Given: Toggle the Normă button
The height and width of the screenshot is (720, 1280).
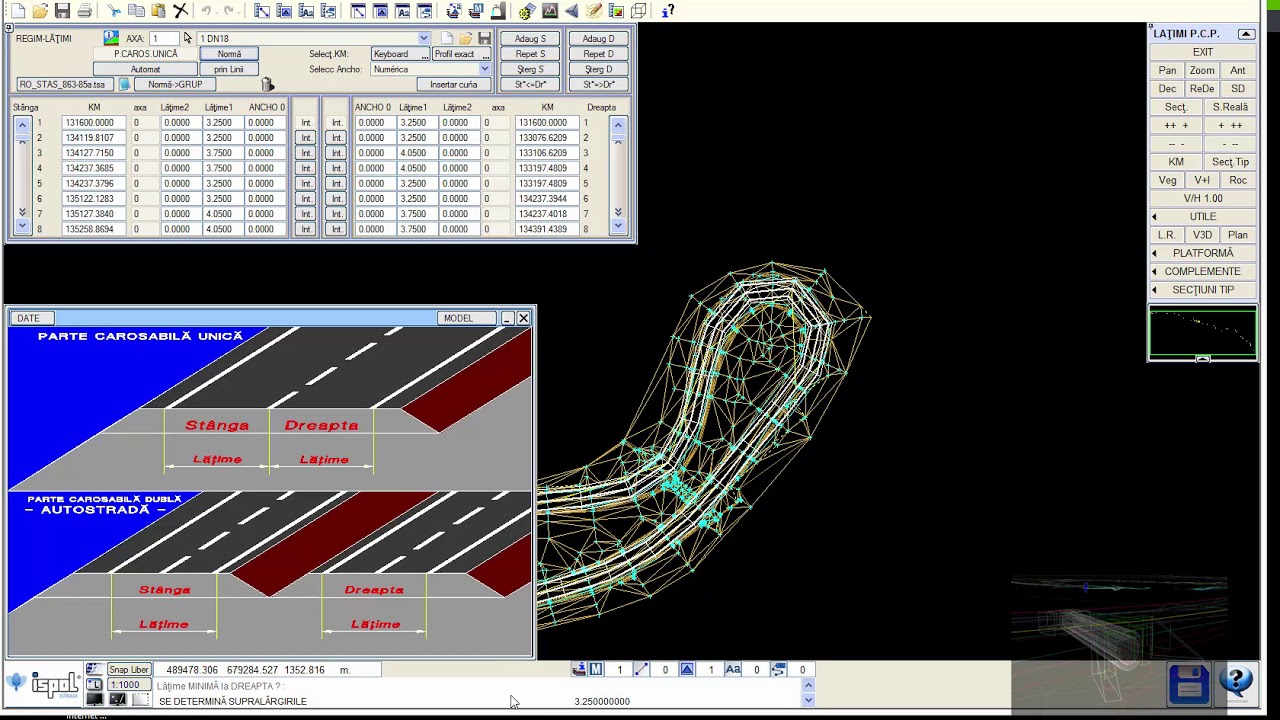Looking at the screenshot, I should [x=229, y=54].
